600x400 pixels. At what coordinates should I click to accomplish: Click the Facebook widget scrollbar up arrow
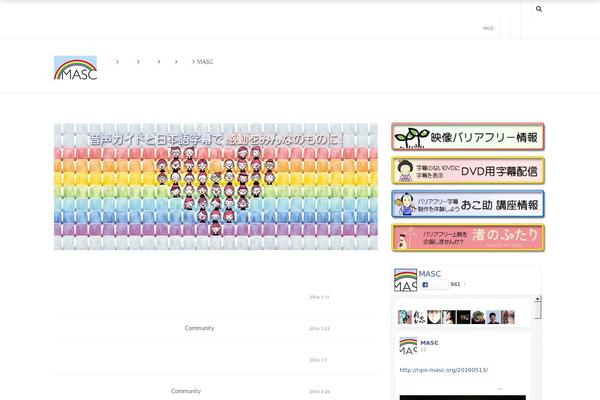click(538, 299)
